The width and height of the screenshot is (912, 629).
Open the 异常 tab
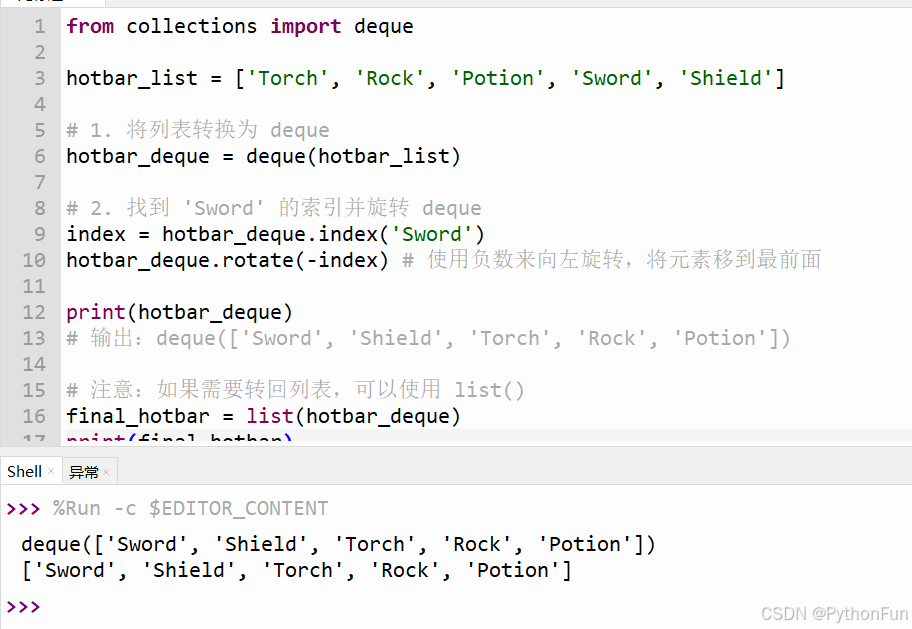coord(84,472)
